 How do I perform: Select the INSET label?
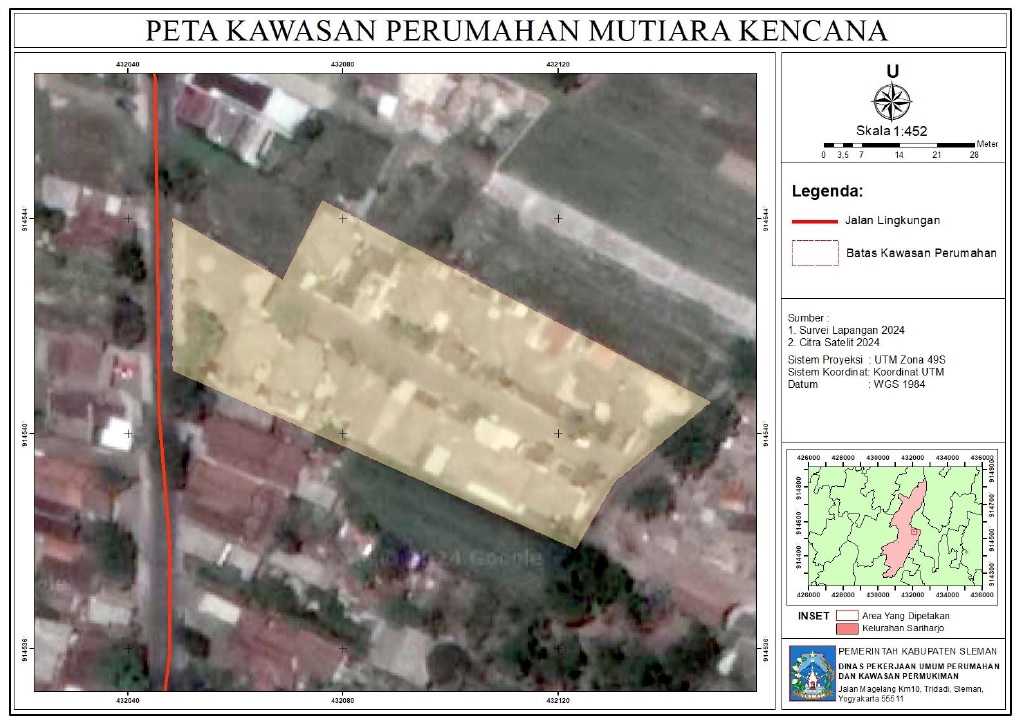[x=813, y=616]
